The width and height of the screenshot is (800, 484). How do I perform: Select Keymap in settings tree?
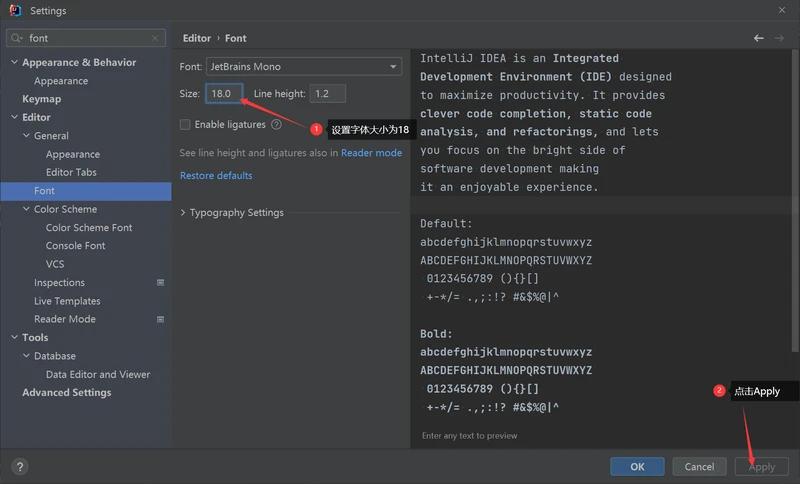(x=42, y=99)
